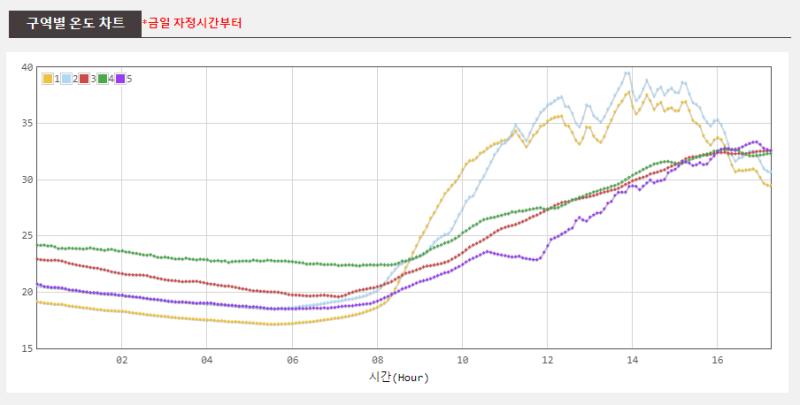The height and width of the screenshot is (405, 800).
Task: Click the 40 value on temperature axis
Action: coord(28,67)
